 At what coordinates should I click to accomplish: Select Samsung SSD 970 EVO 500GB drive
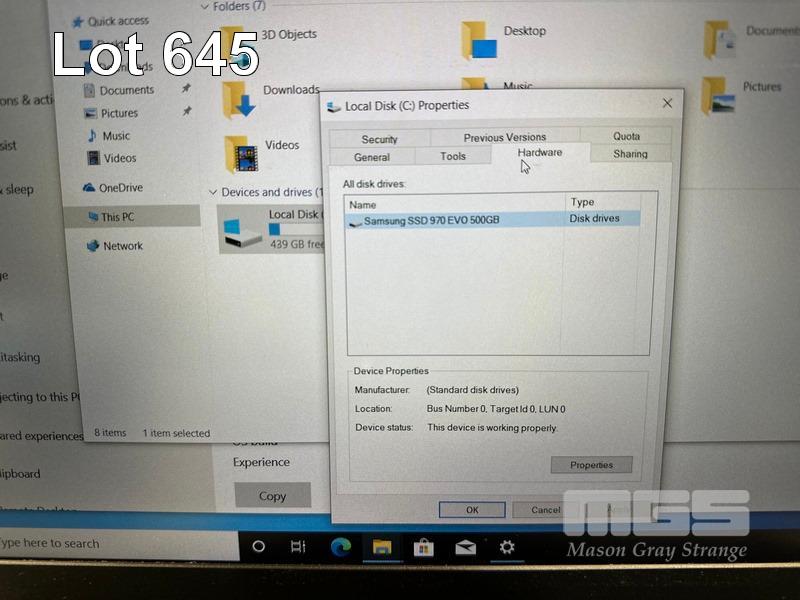click(430, 220)
